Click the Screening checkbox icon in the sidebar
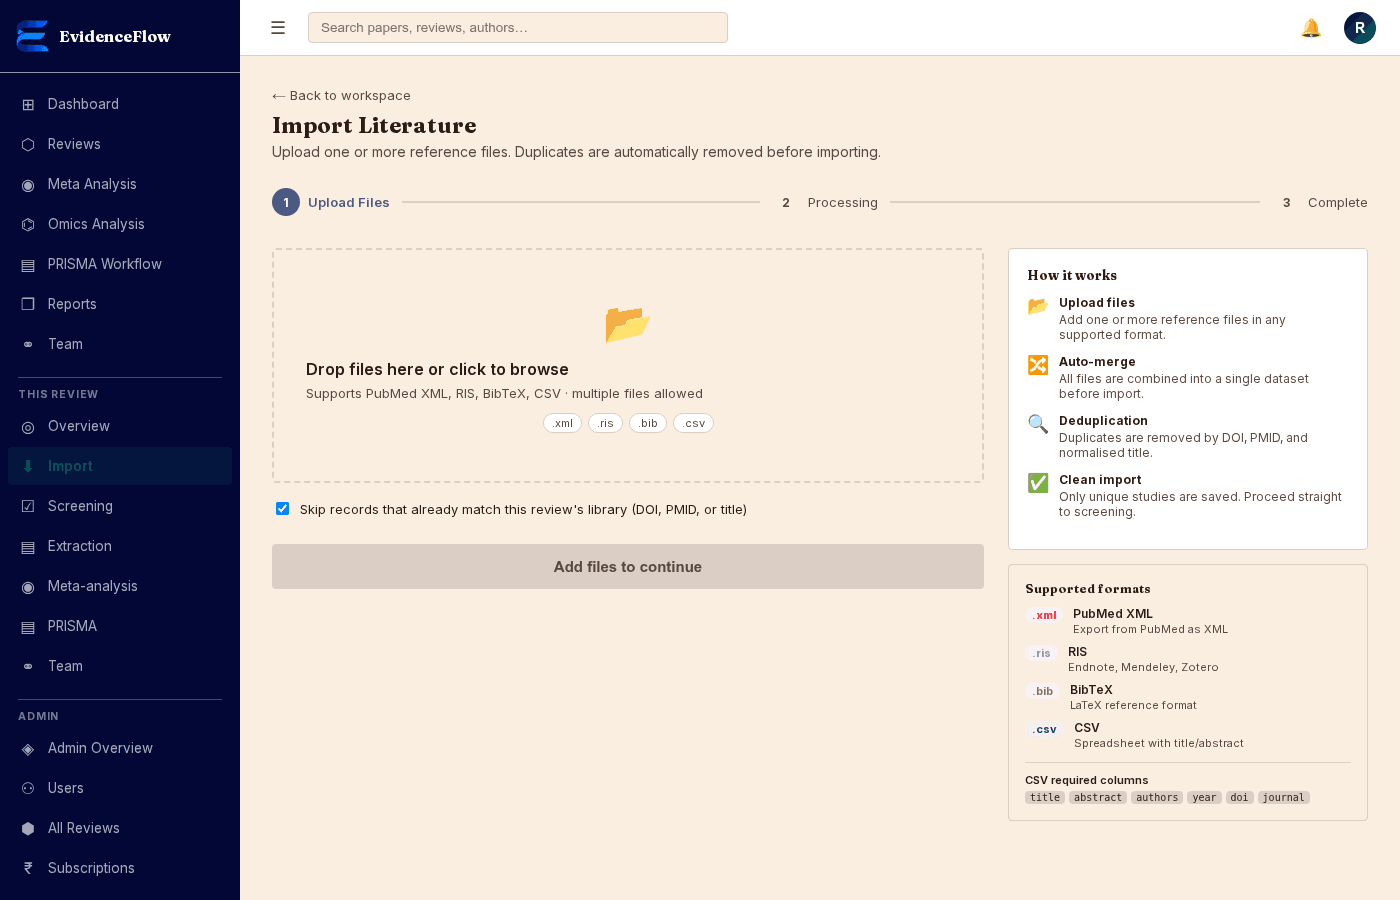The height and width of the screenshot is (900, 1400). tap(28, 506)
